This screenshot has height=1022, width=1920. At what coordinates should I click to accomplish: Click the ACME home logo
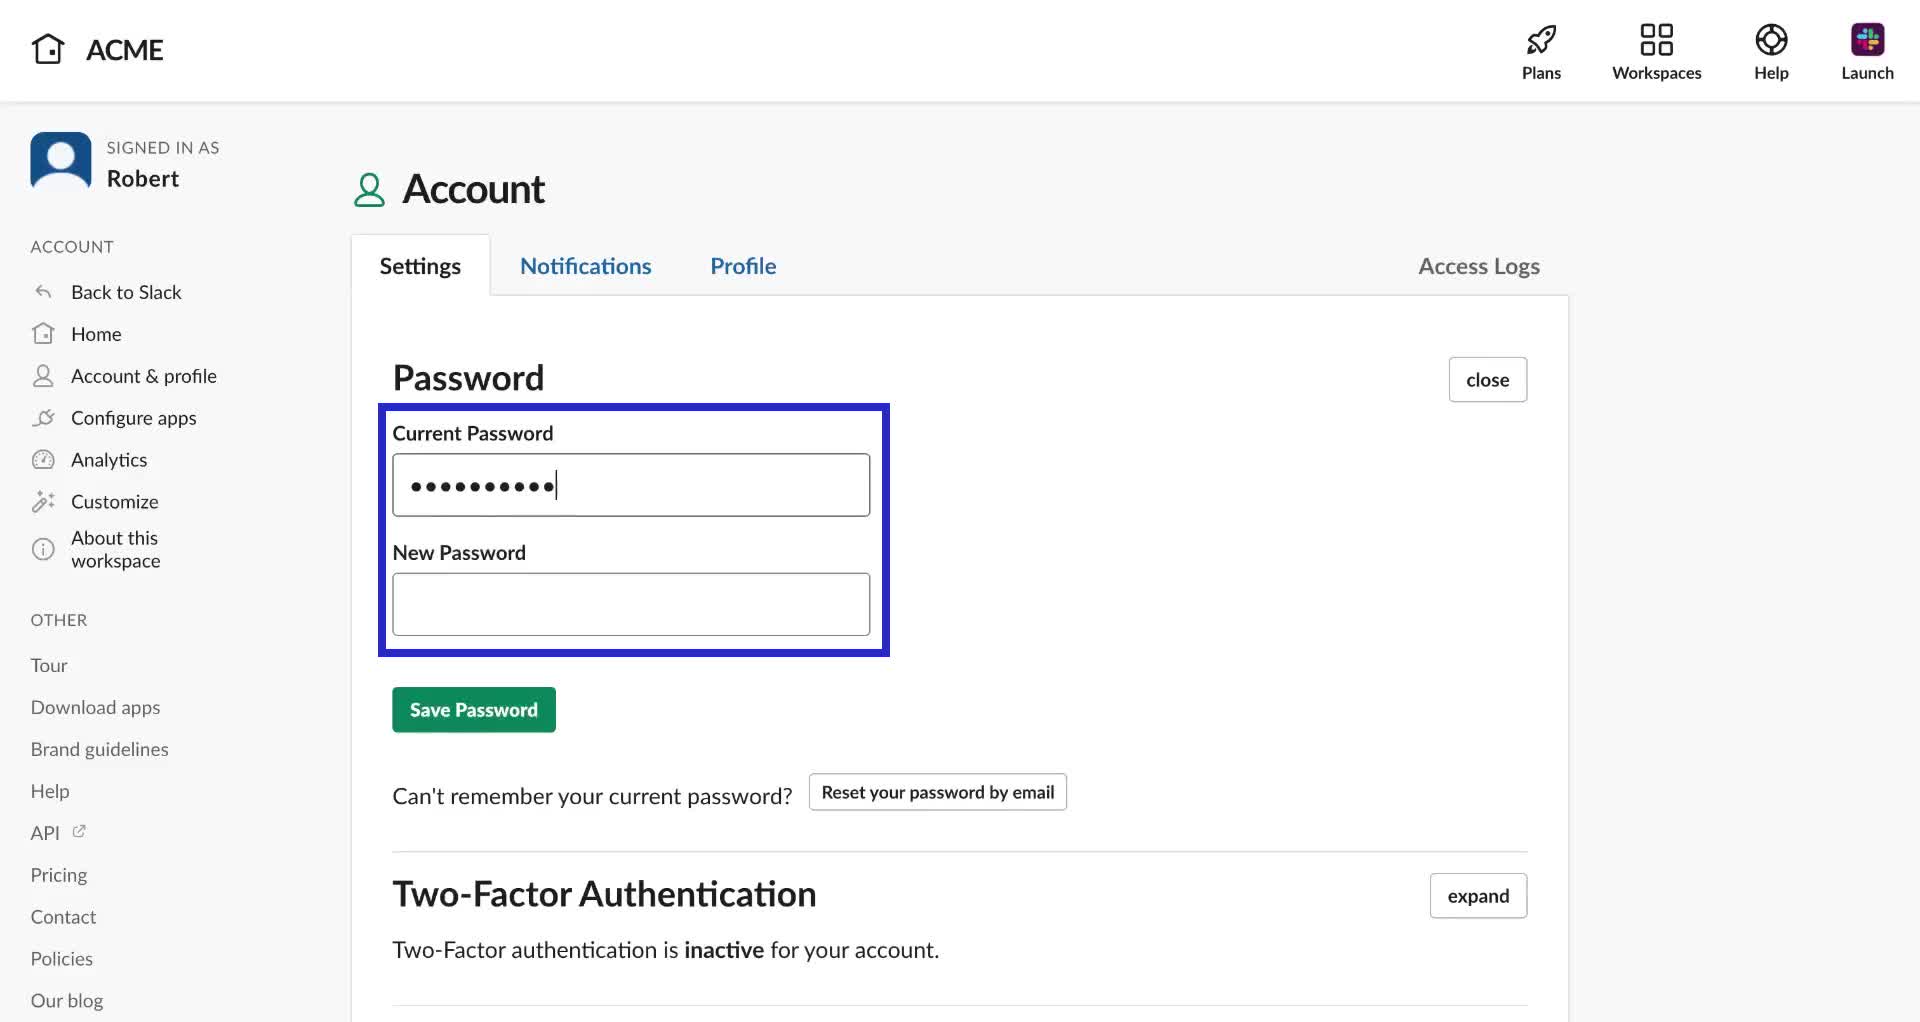tap(49, 48)
